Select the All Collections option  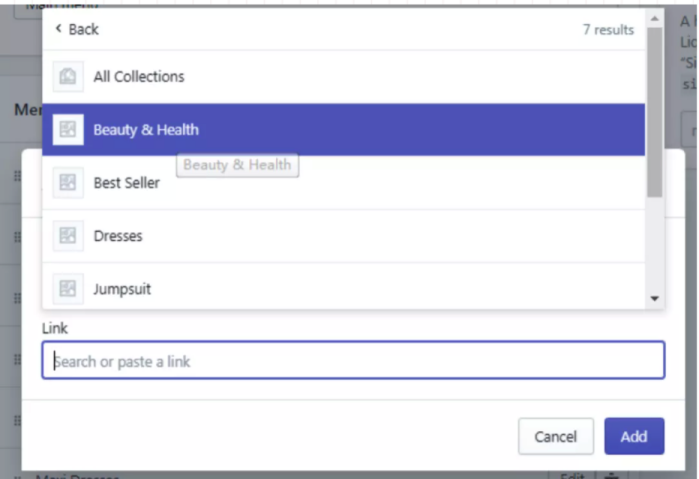click(x=139, y=76)
